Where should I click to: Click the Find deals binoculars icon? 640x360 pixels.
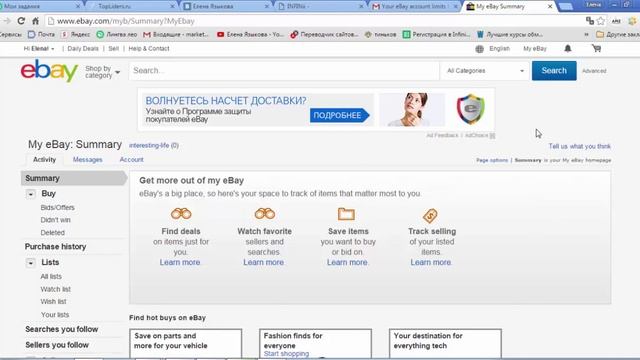tap(181, 213)
